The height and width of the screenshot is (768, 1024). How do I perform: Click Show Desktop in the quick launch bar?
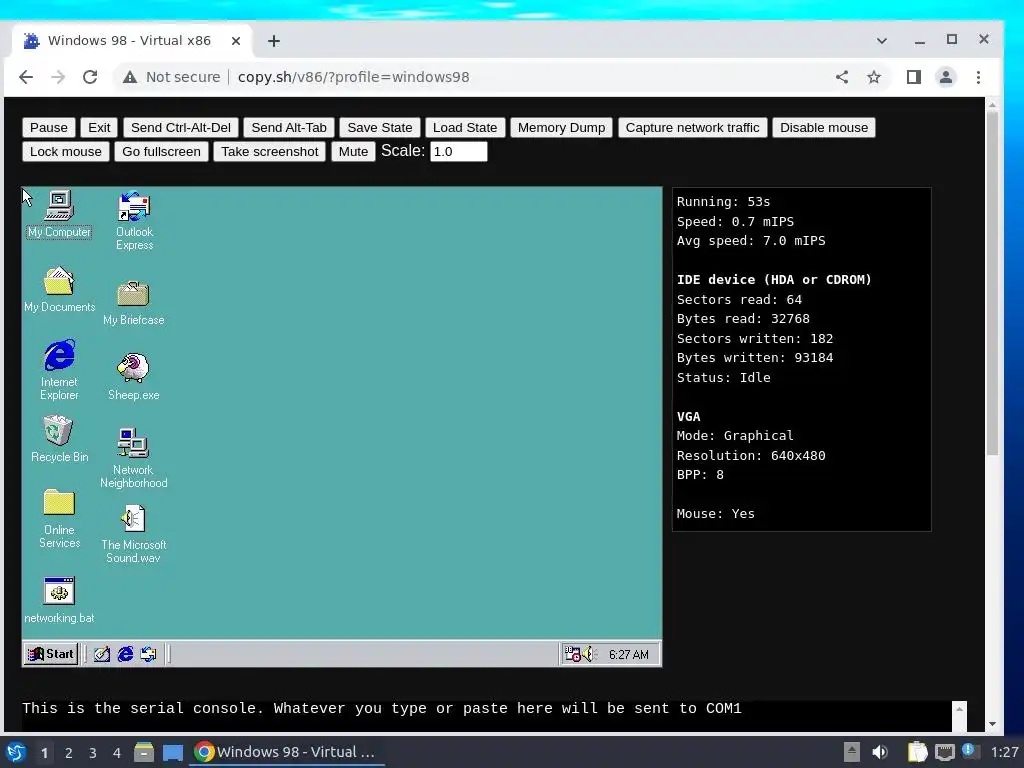pos(102,654)
